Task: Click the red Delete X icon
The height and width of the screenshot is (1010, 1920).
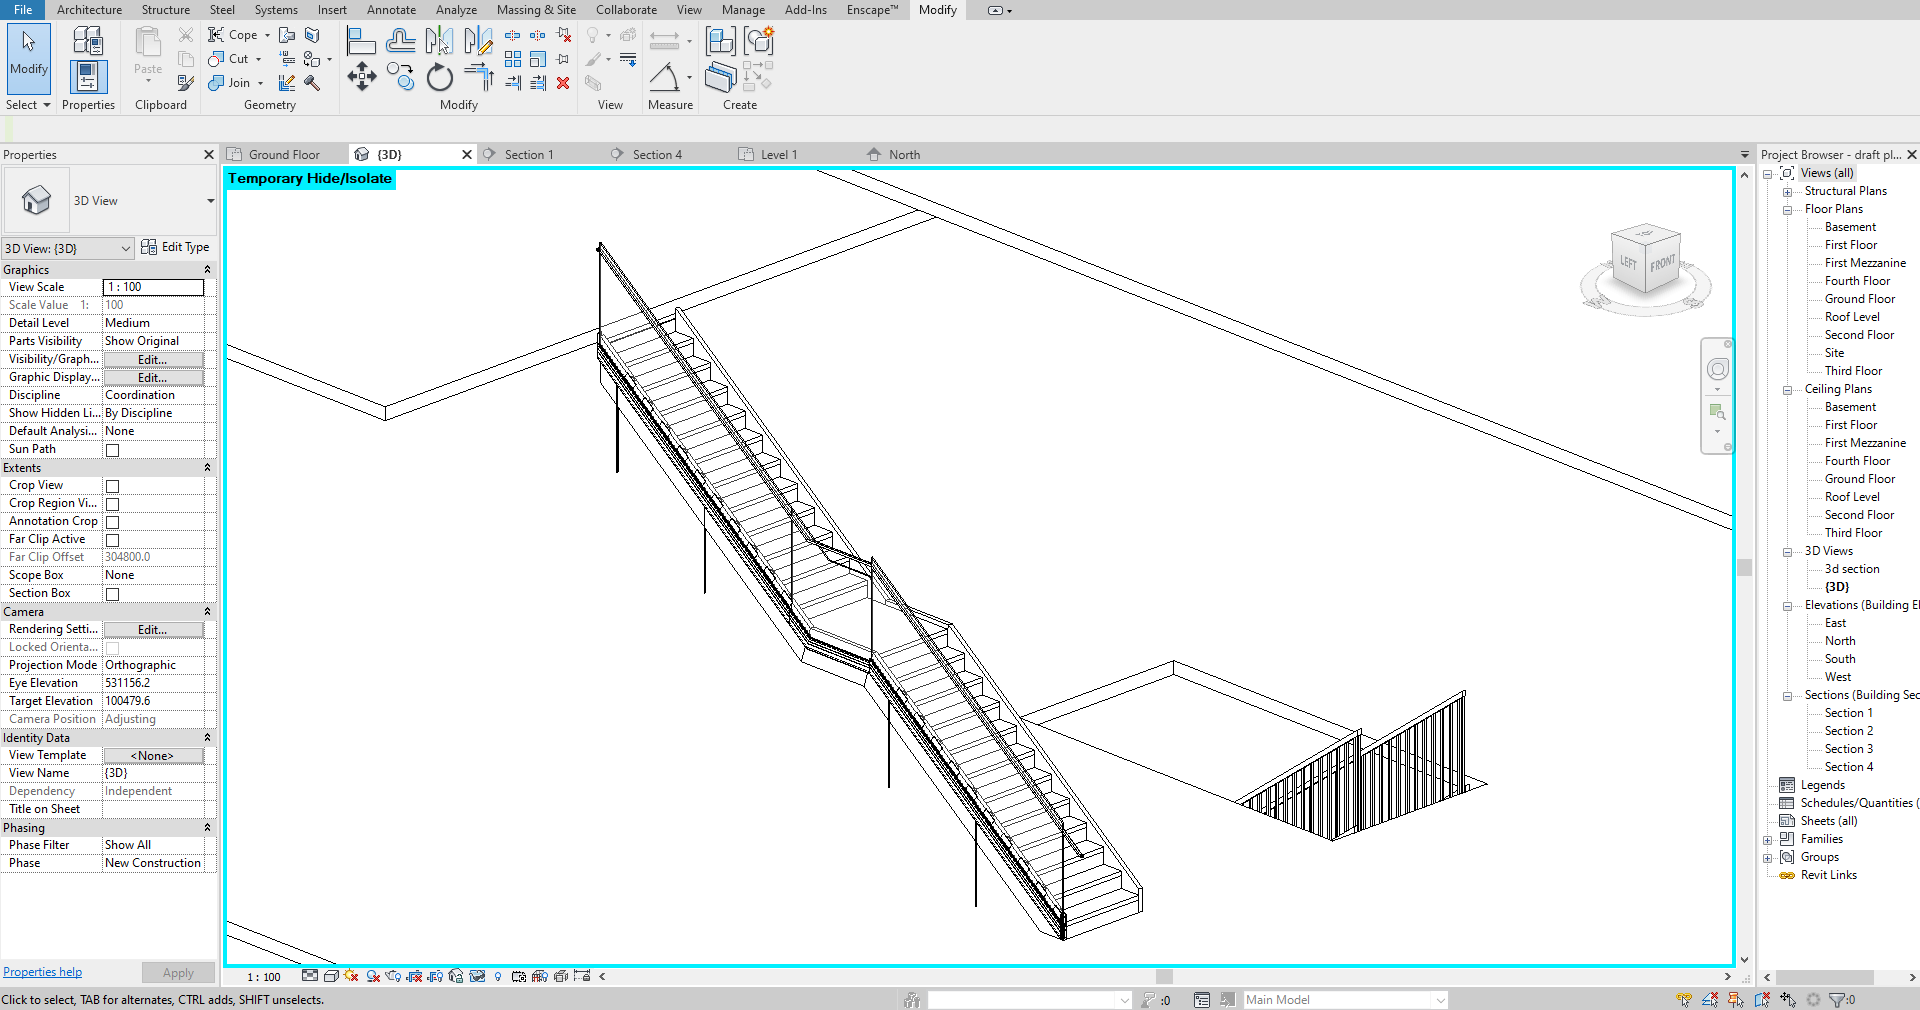Action: [563, 83]
